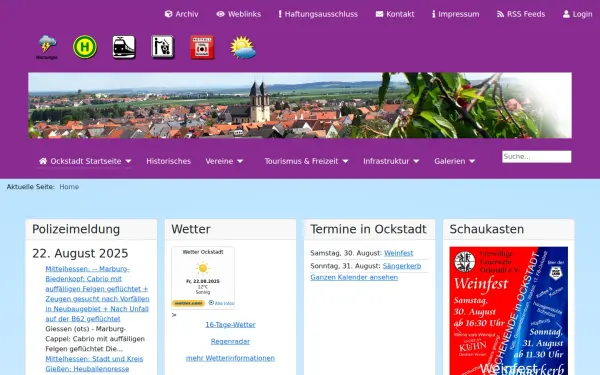
Task: Click the Polizeimeldung heading
Action: coord(76,229)
